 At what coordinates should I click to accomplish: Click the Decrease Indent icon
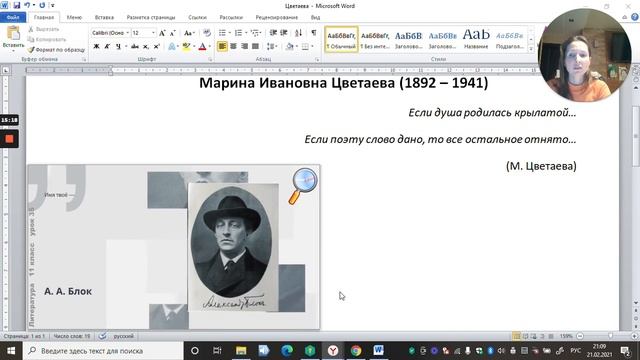click(x=273, y=33)
